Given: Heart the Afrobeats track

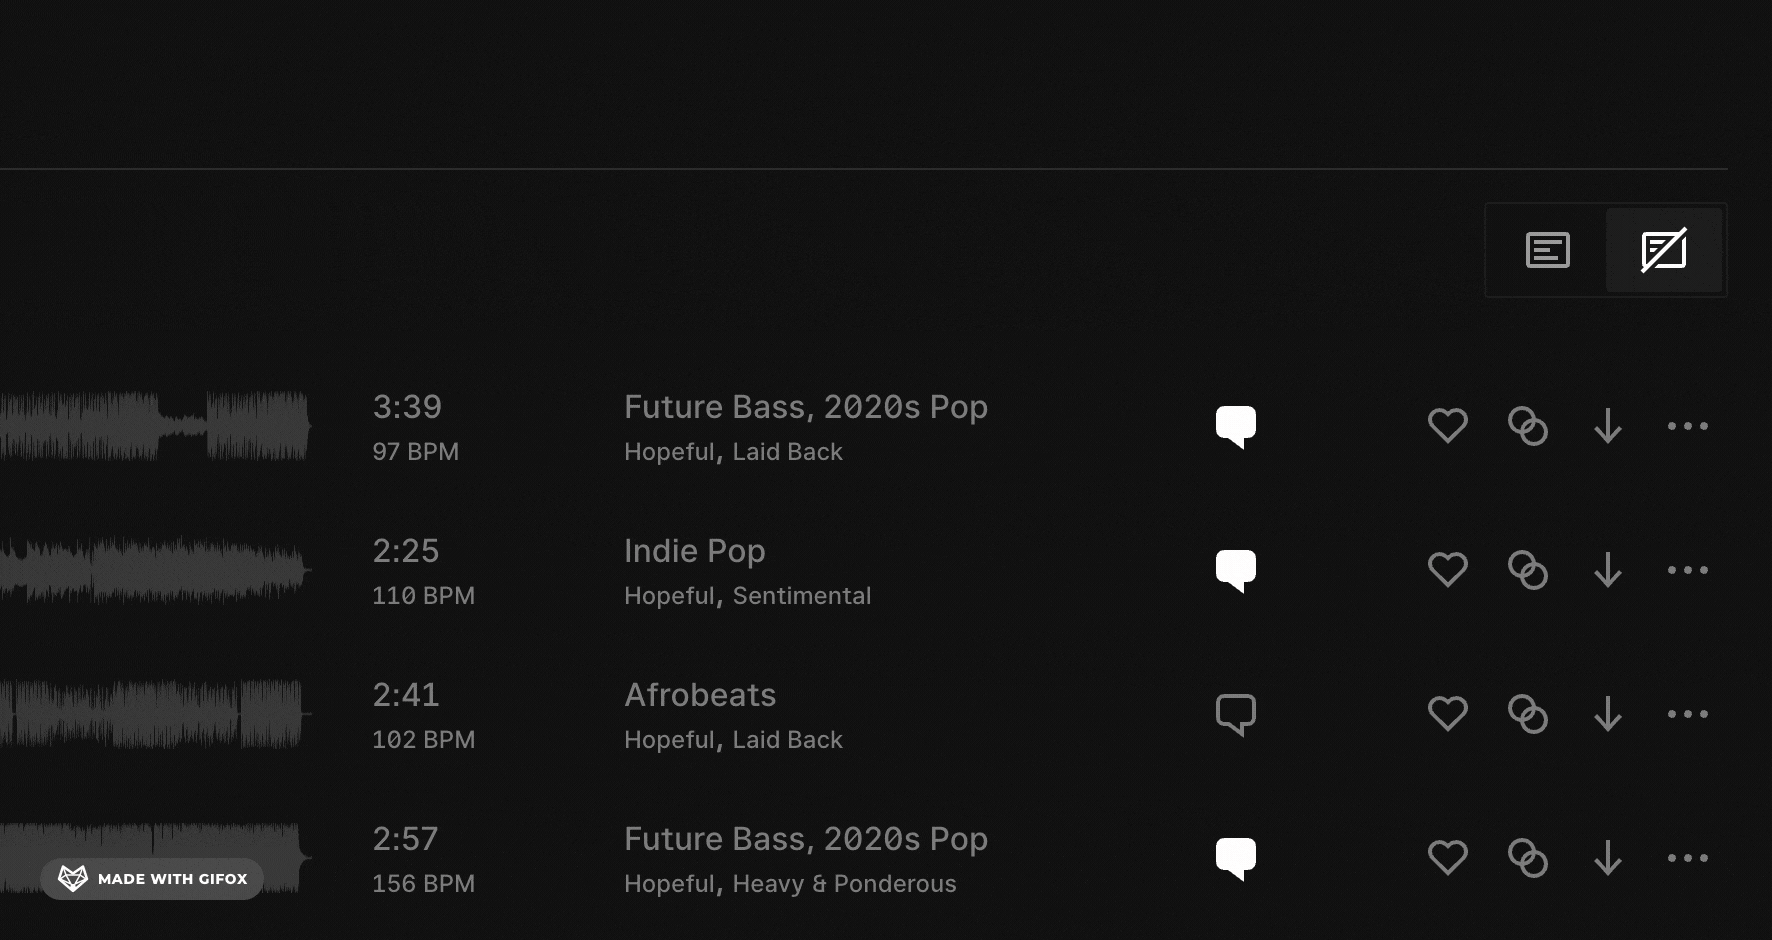Looking at the screenshot, I should coord(1447,714).
